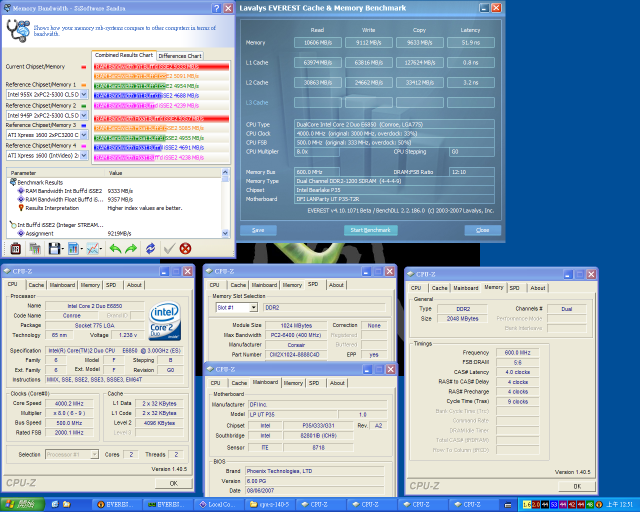
Task: Open the About tab in the CPU-Z SPD window
Action: click(x=336, y=285)
